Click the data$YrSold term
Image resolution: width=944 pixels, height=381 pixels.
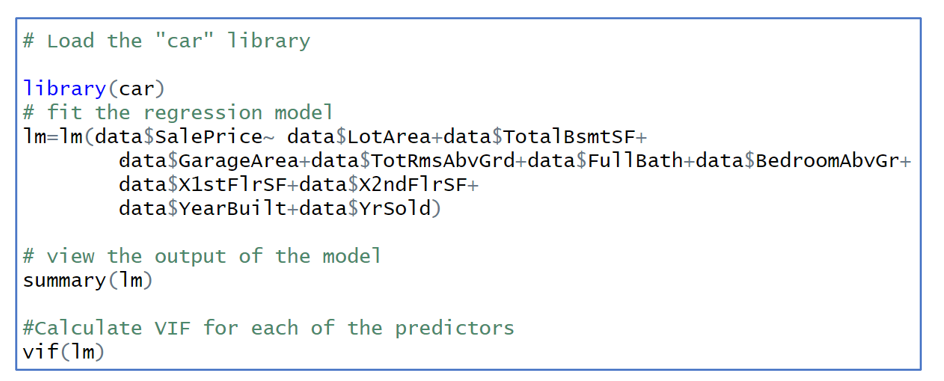(x=365, y=209)
